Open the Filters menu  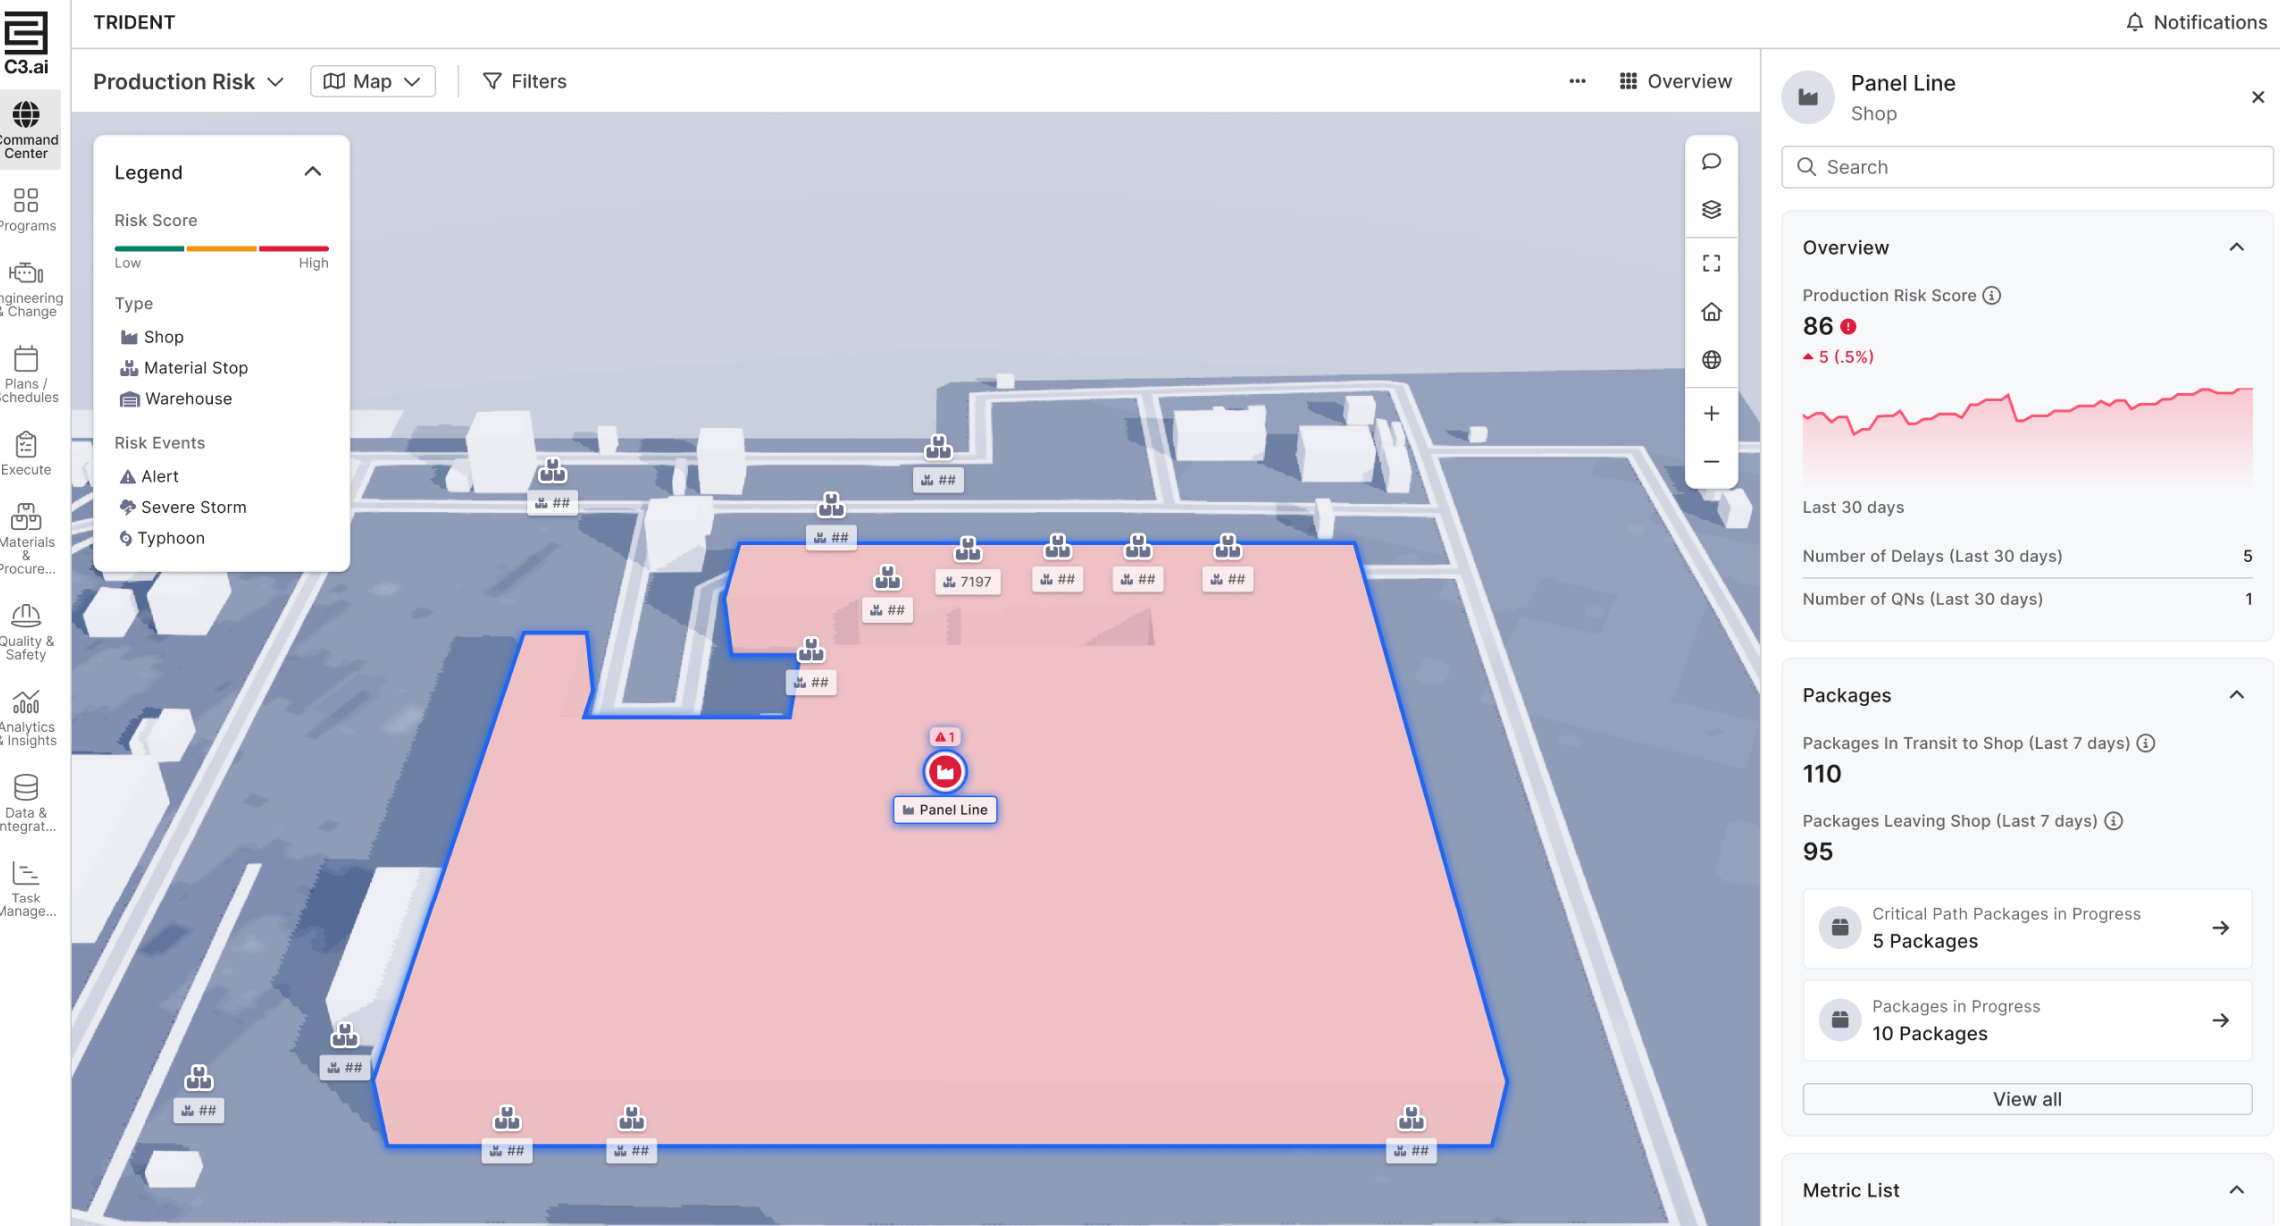point(525,82)
